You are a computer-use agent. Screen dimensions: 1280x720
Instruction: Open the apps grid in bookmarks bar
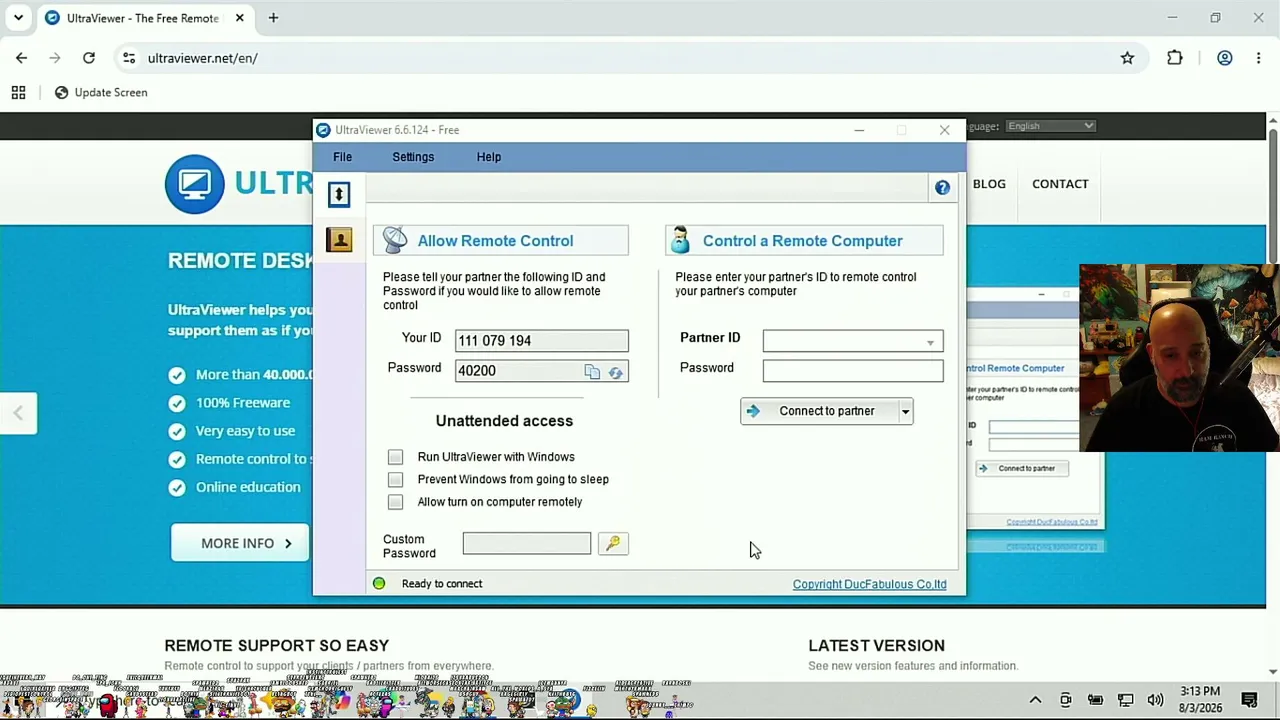pos(18,92)
